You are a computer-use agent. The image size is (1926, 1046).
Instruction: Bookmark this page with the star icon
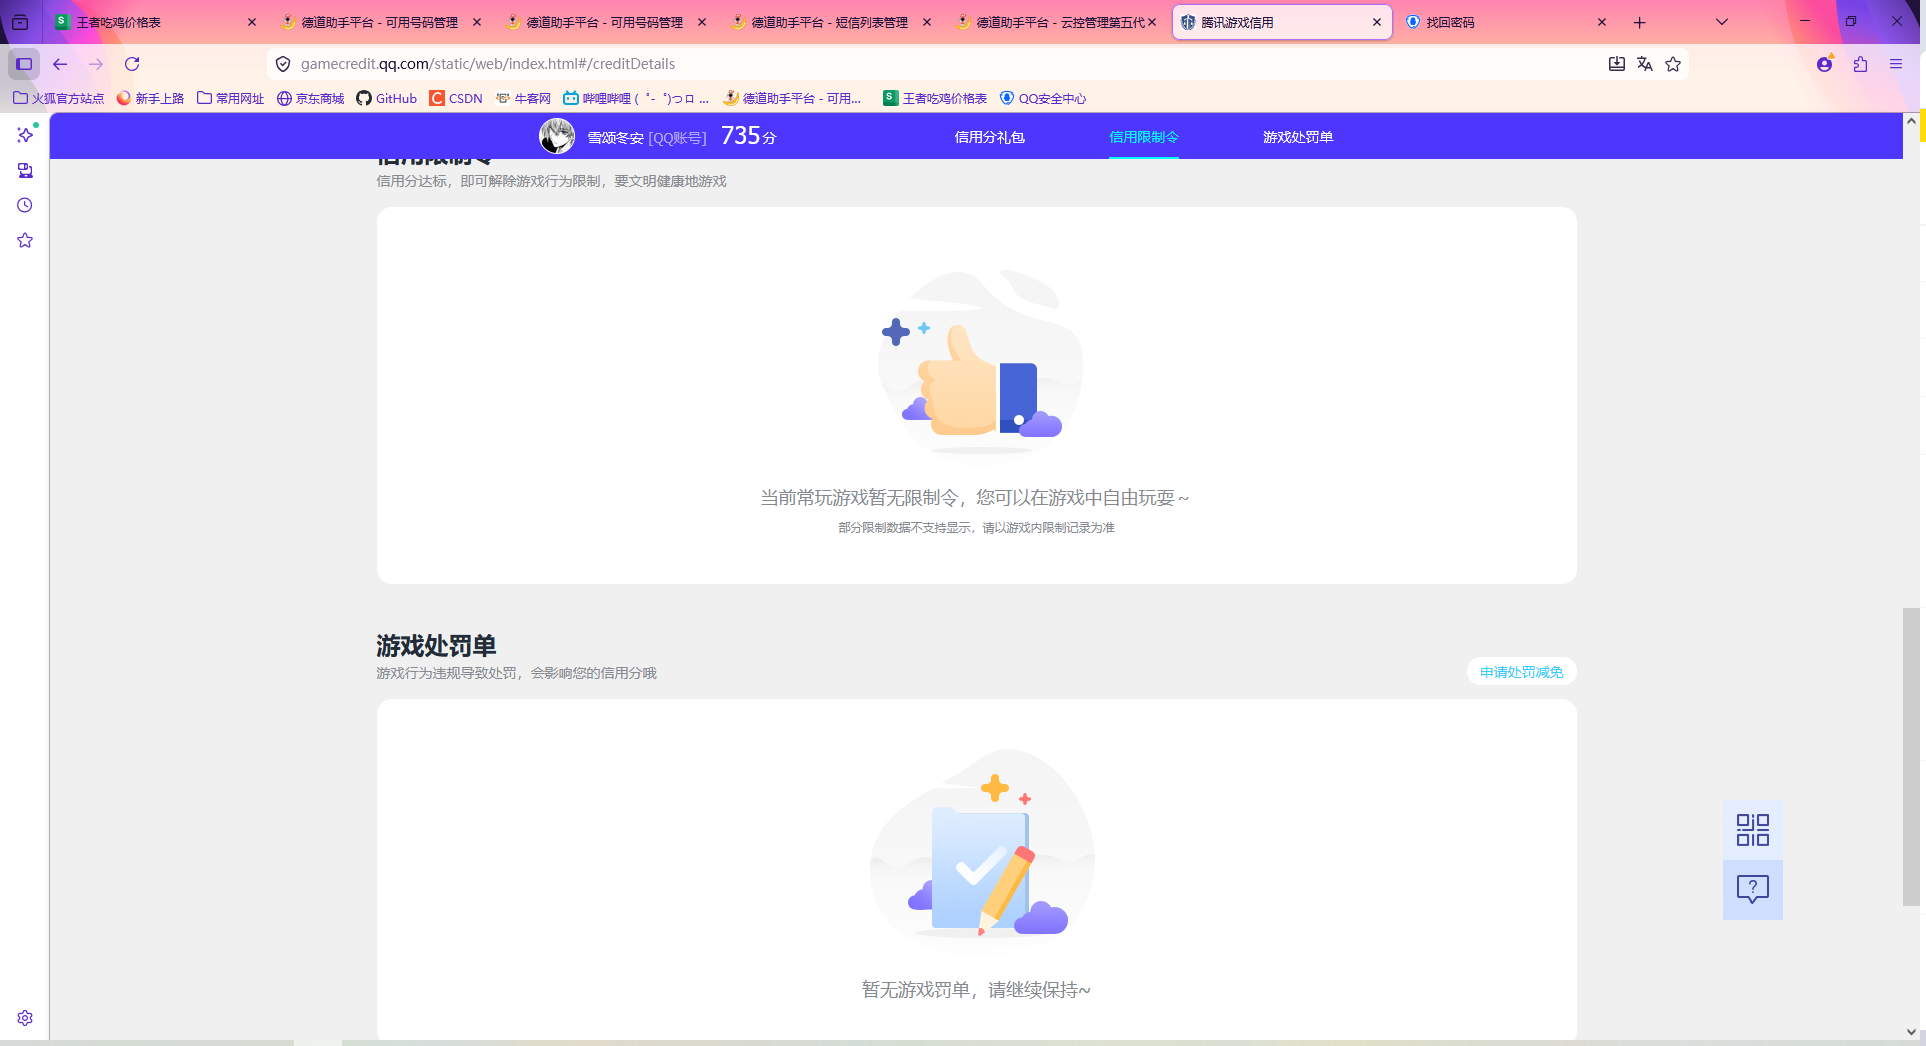1673,63
